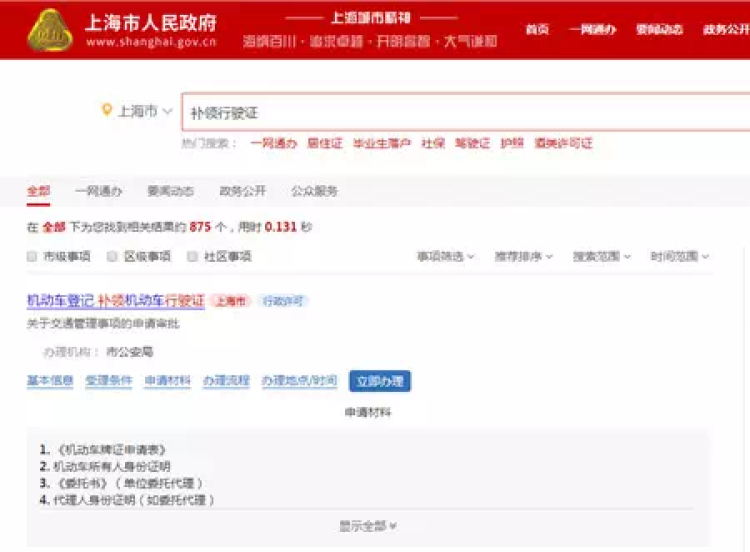
Task: Open result 机动车登记 补领机动车行驶证
Action: (x=116, y=301)
